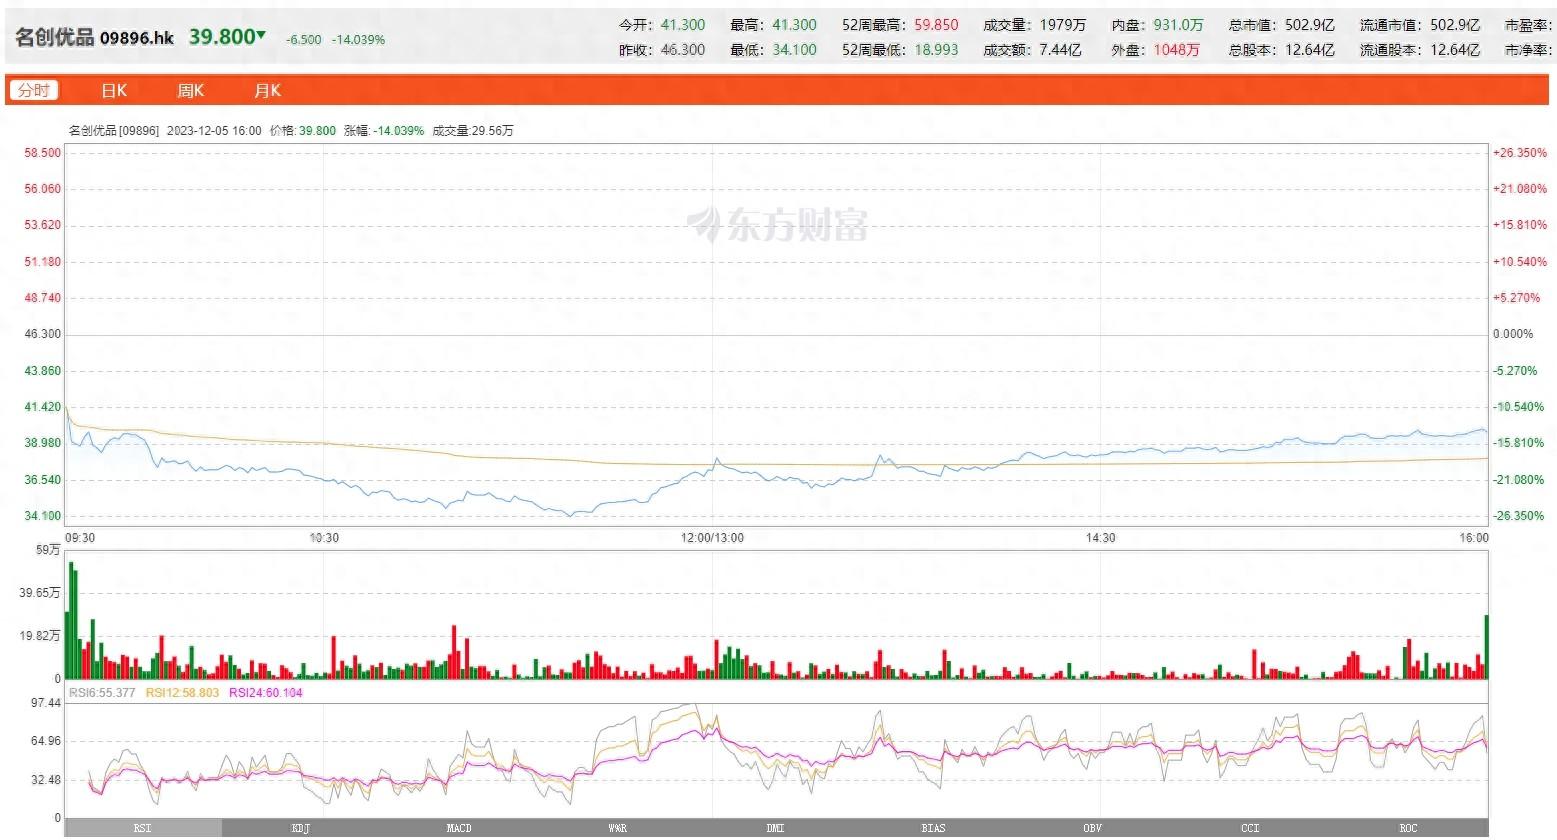Click the 总市值 value 502.9亿
The width and height of the screenshot is (1557, 840).
(1310, 25)
